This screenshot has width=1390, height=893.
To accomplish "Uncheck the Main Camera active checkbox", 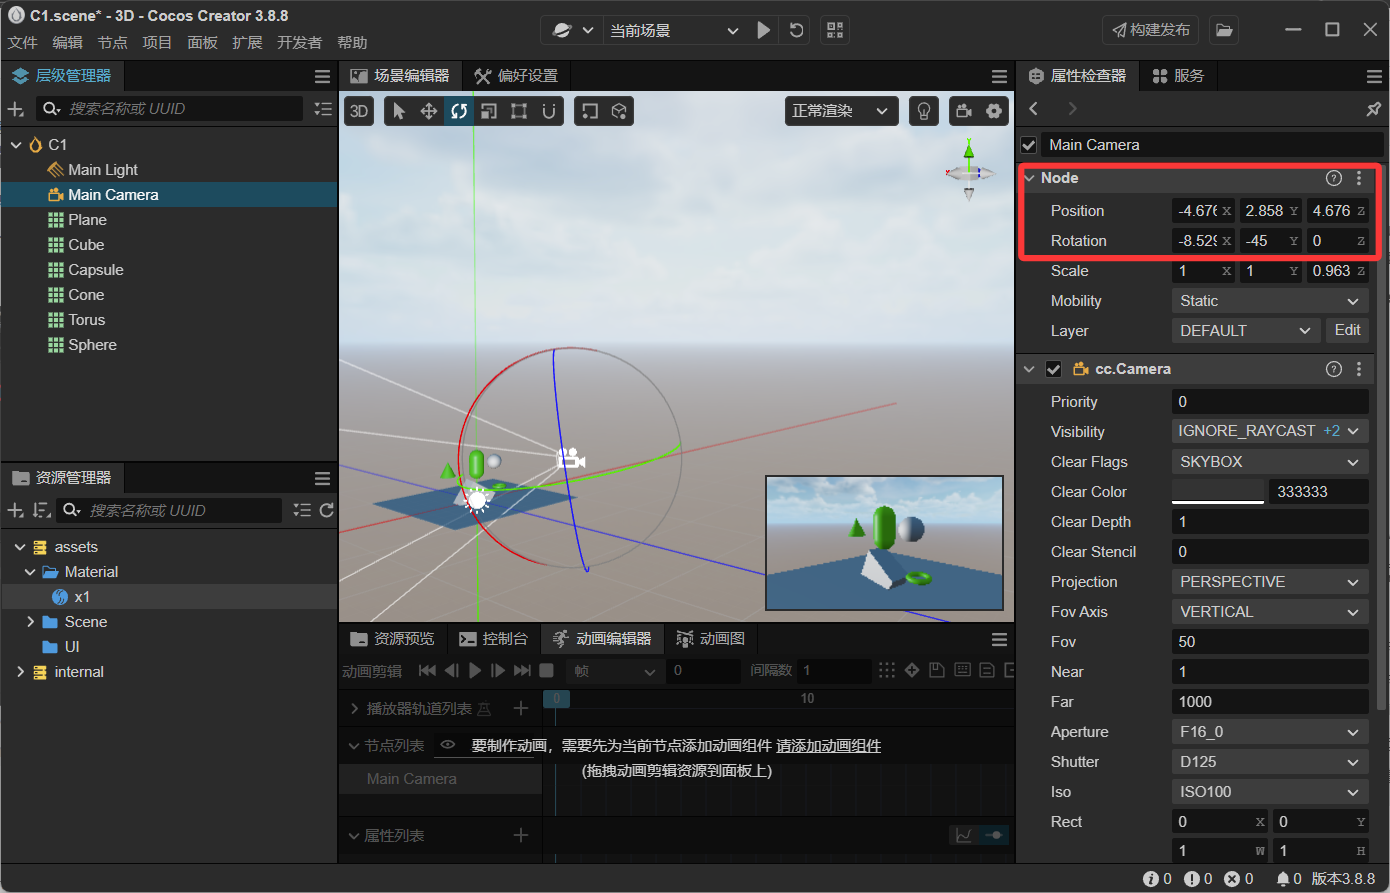I will [1028, 145].
